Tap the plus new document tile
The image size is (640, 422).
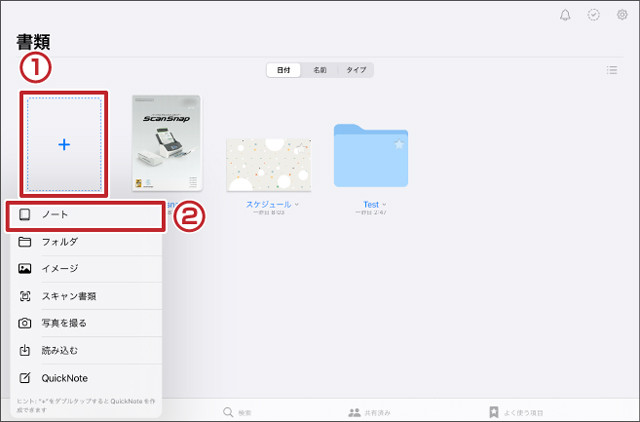[x=64, y=145]
